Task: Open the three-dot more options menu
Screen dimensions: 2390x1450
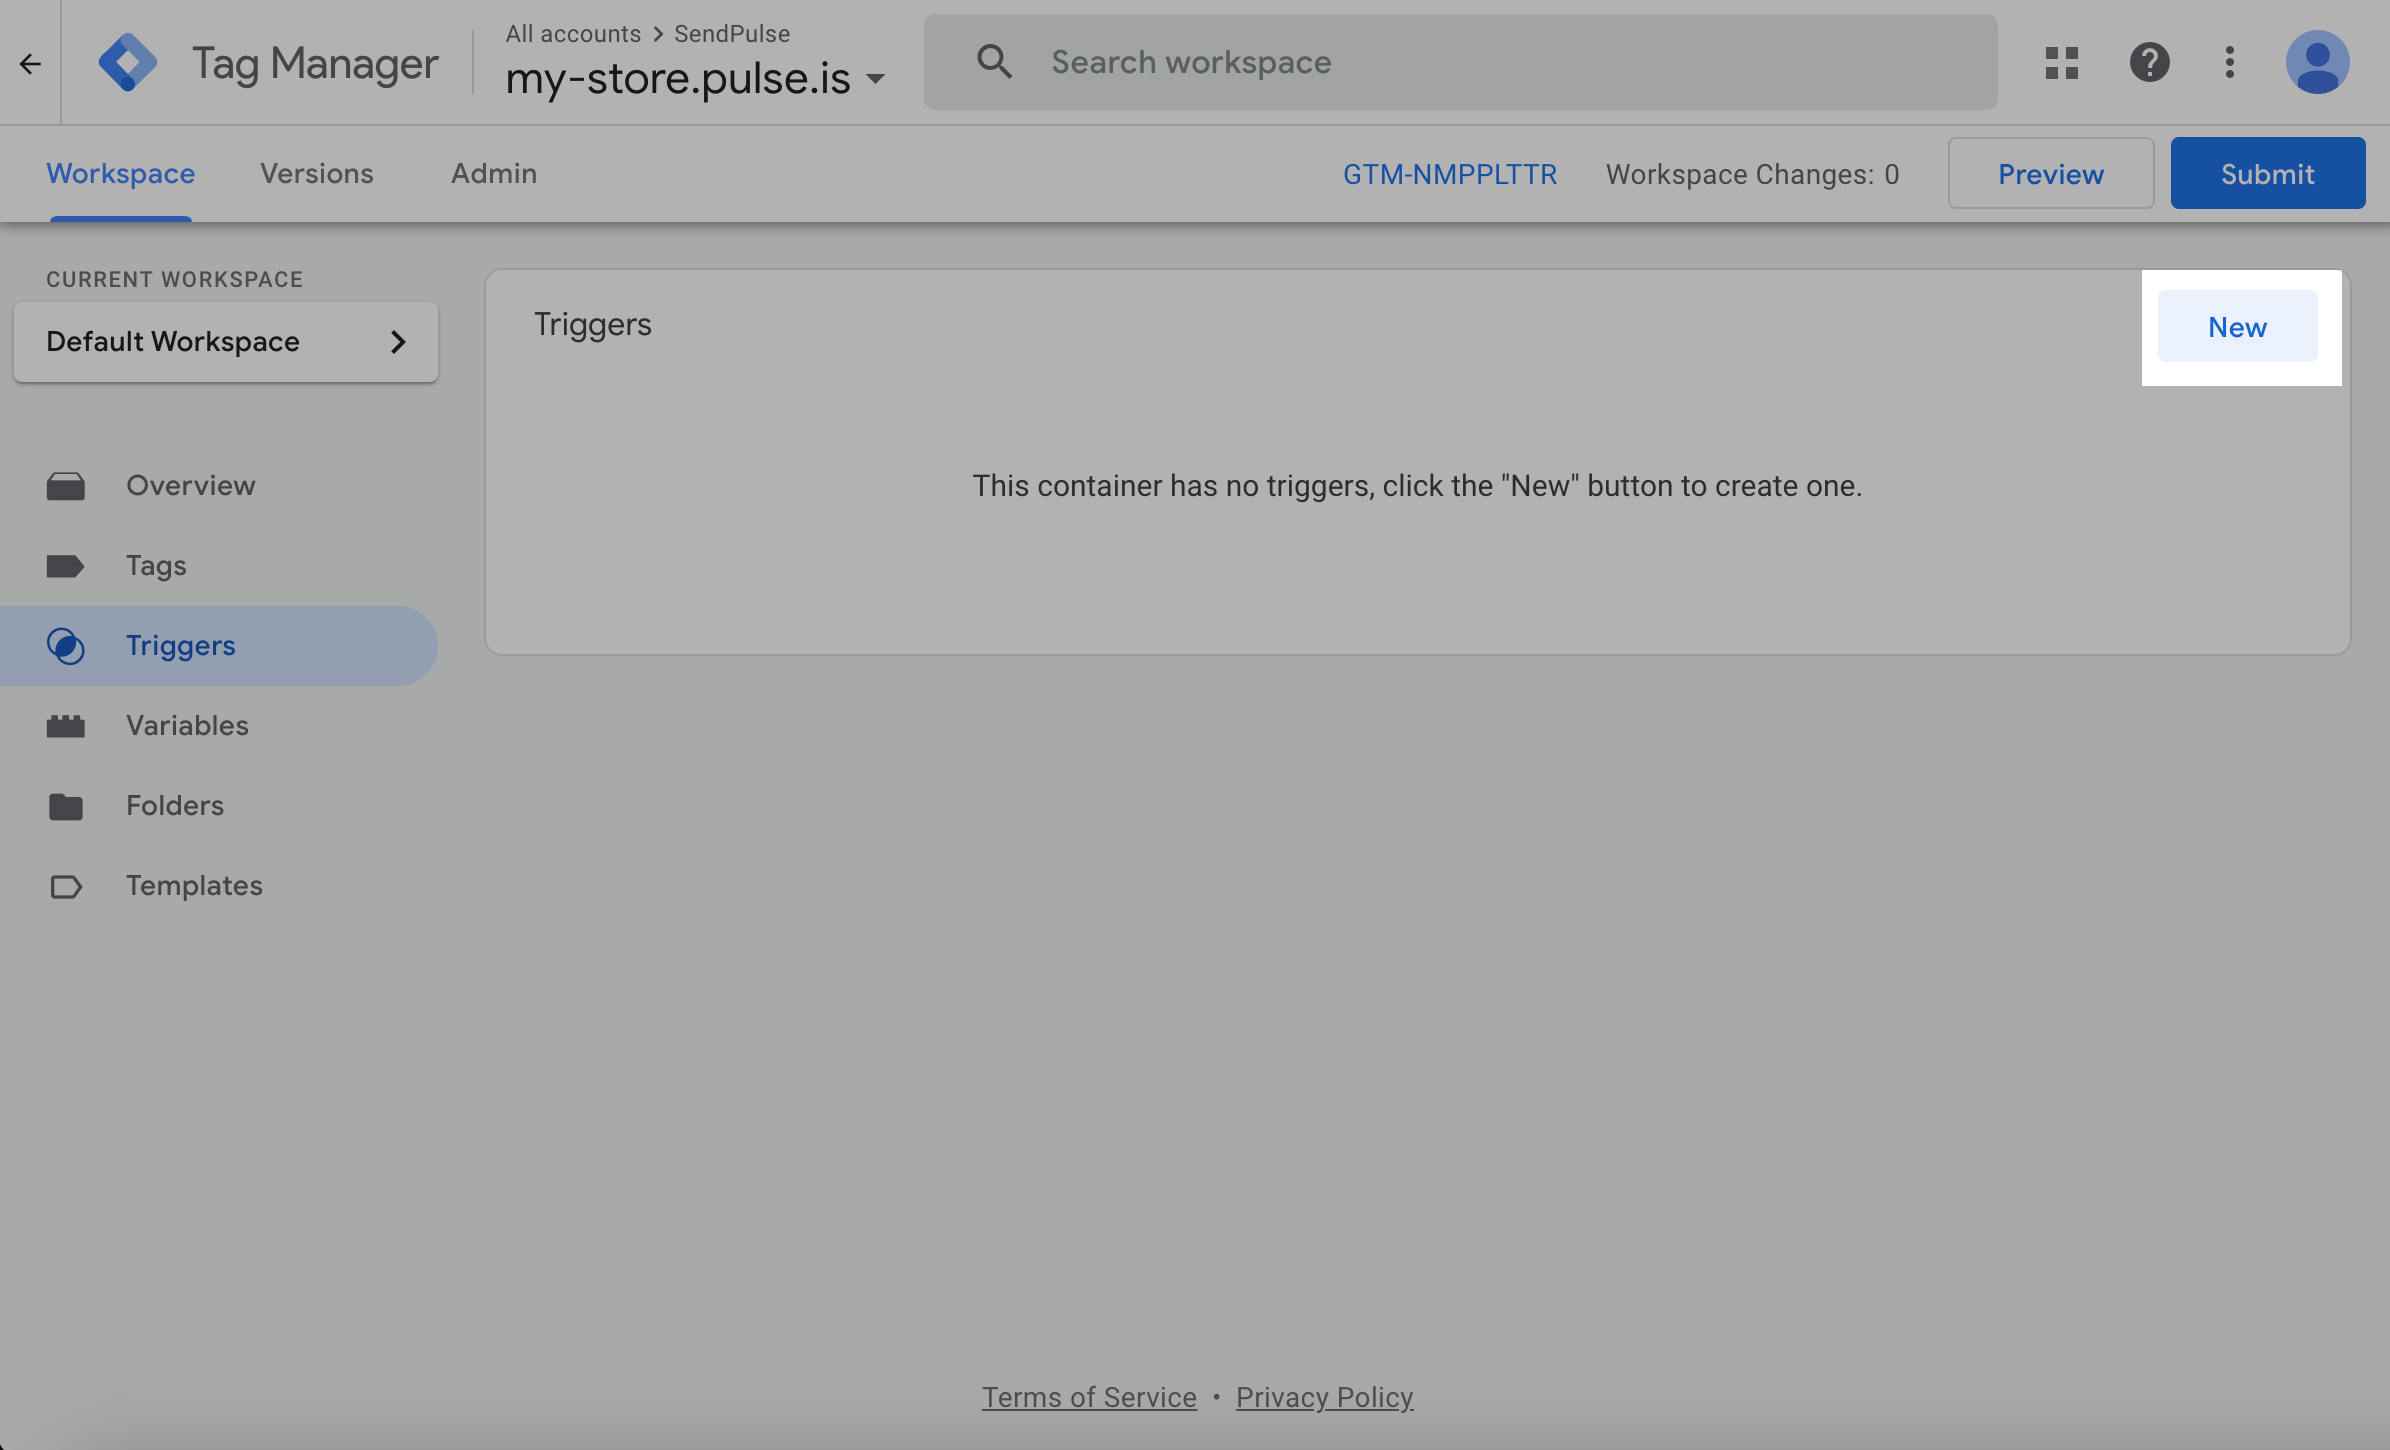Action: click(2229, 63)
